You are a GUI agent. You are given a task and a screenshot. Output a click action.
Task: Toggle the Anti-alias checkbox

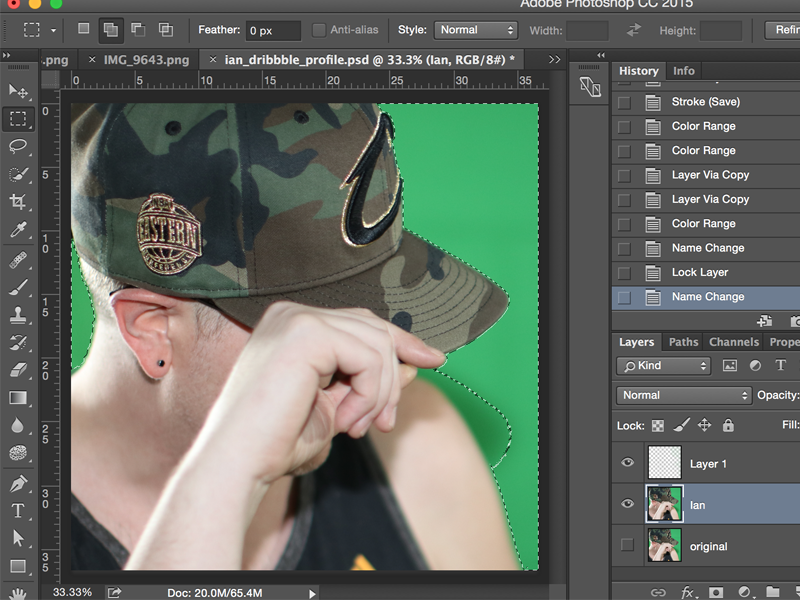(319, 30)
